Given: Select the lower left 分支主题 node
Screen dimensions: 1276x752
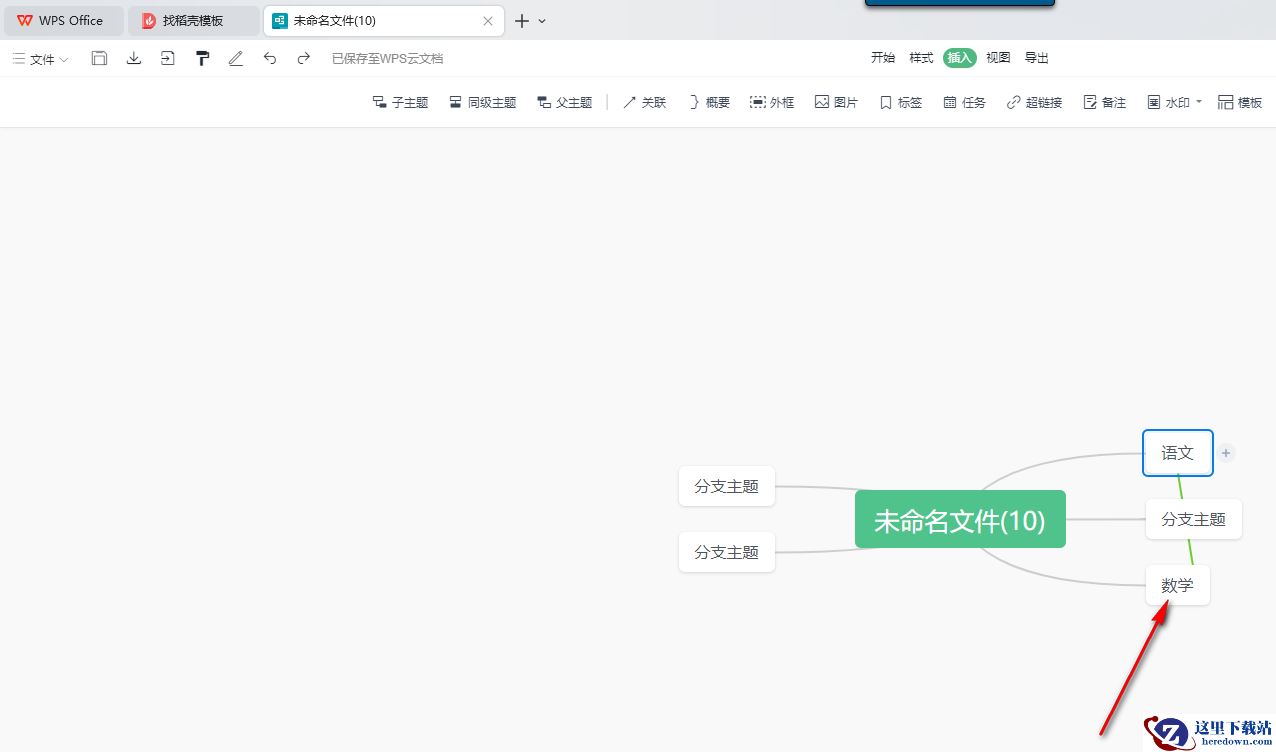Looking at the screenshot, I should point(727,552).
